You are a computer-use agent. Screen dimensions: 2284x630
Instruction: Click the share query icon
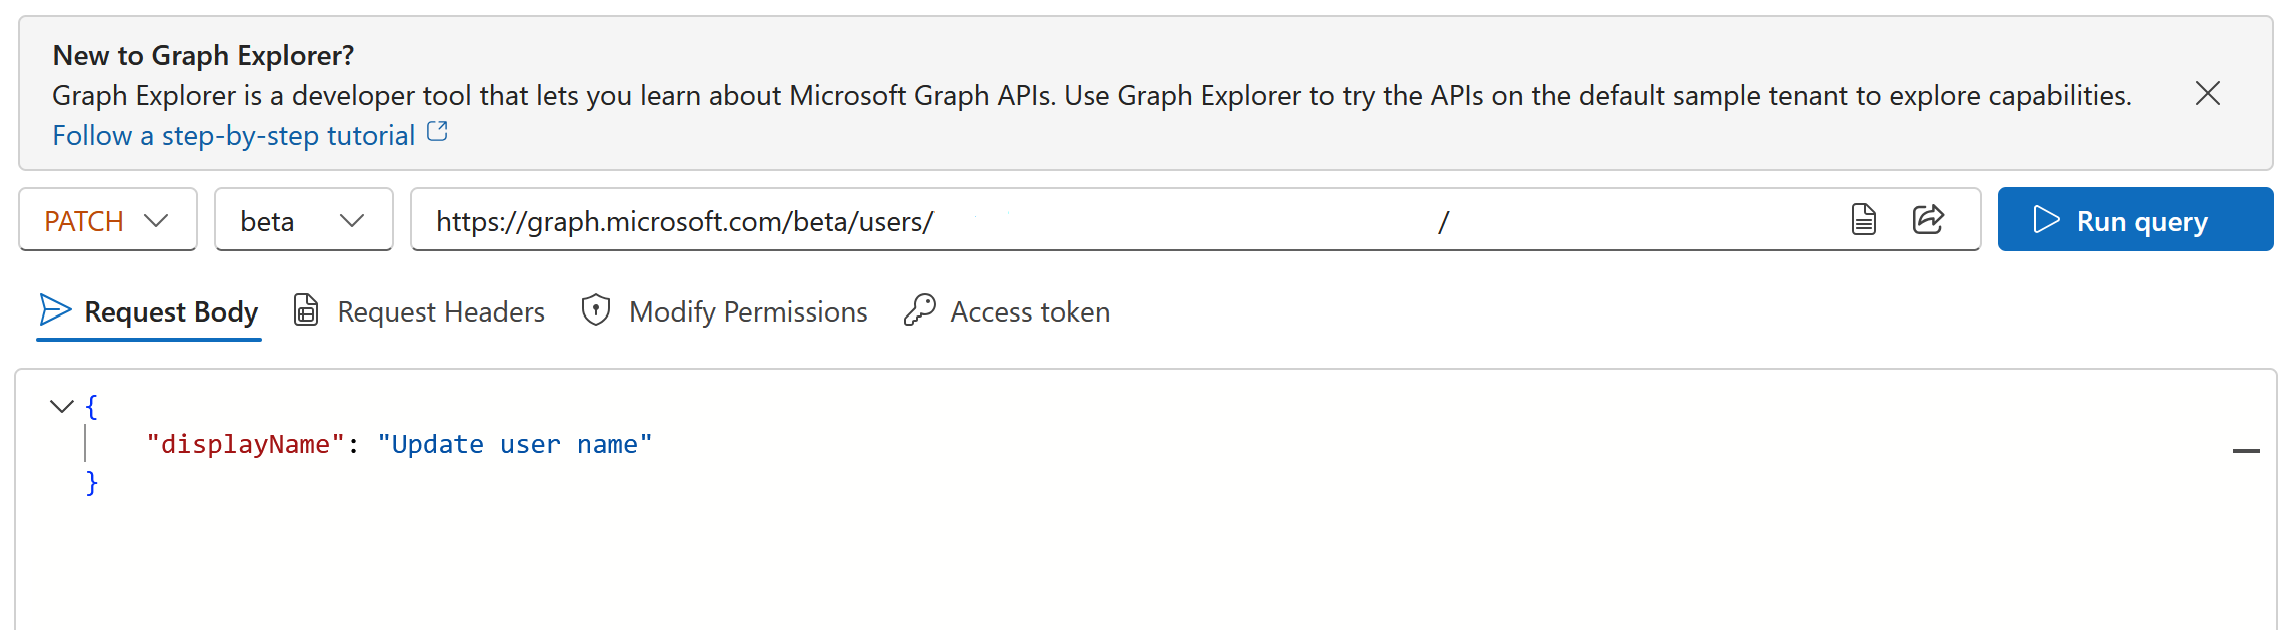(1927, 219)
